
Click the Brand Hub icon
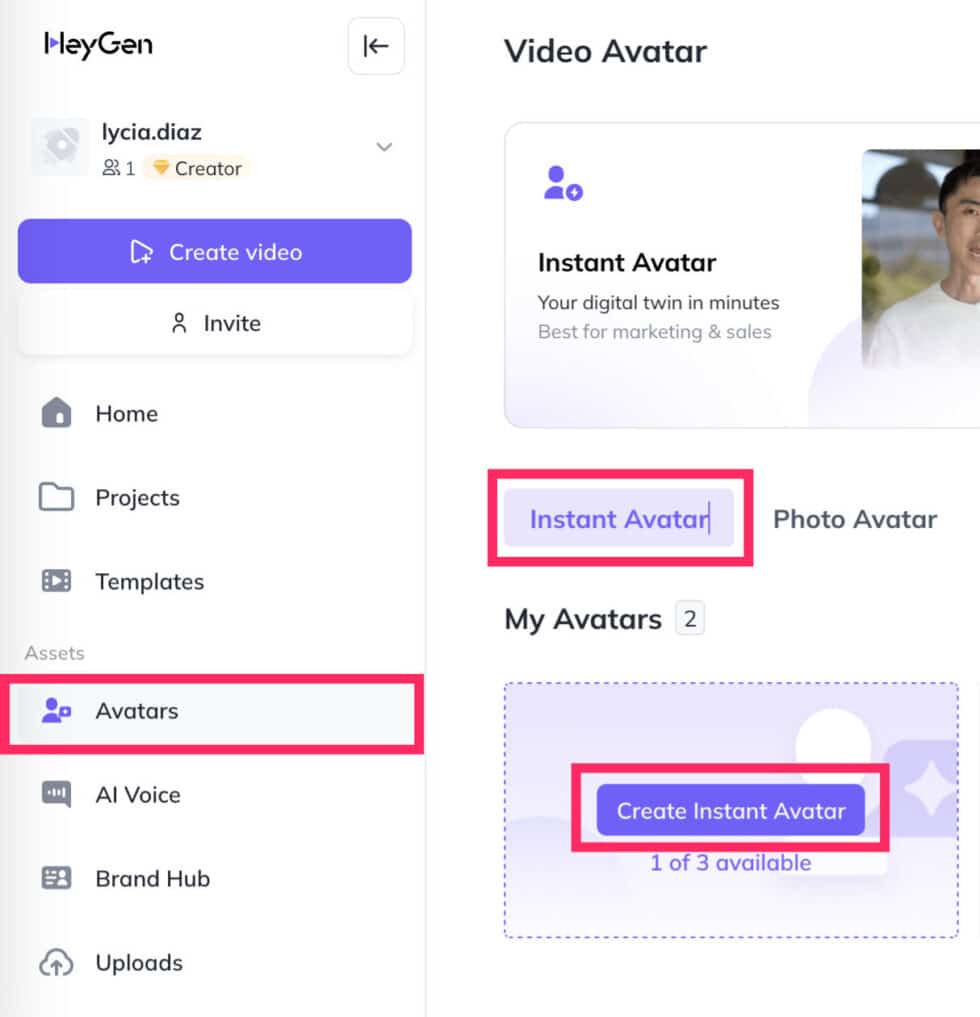point(57,879)
